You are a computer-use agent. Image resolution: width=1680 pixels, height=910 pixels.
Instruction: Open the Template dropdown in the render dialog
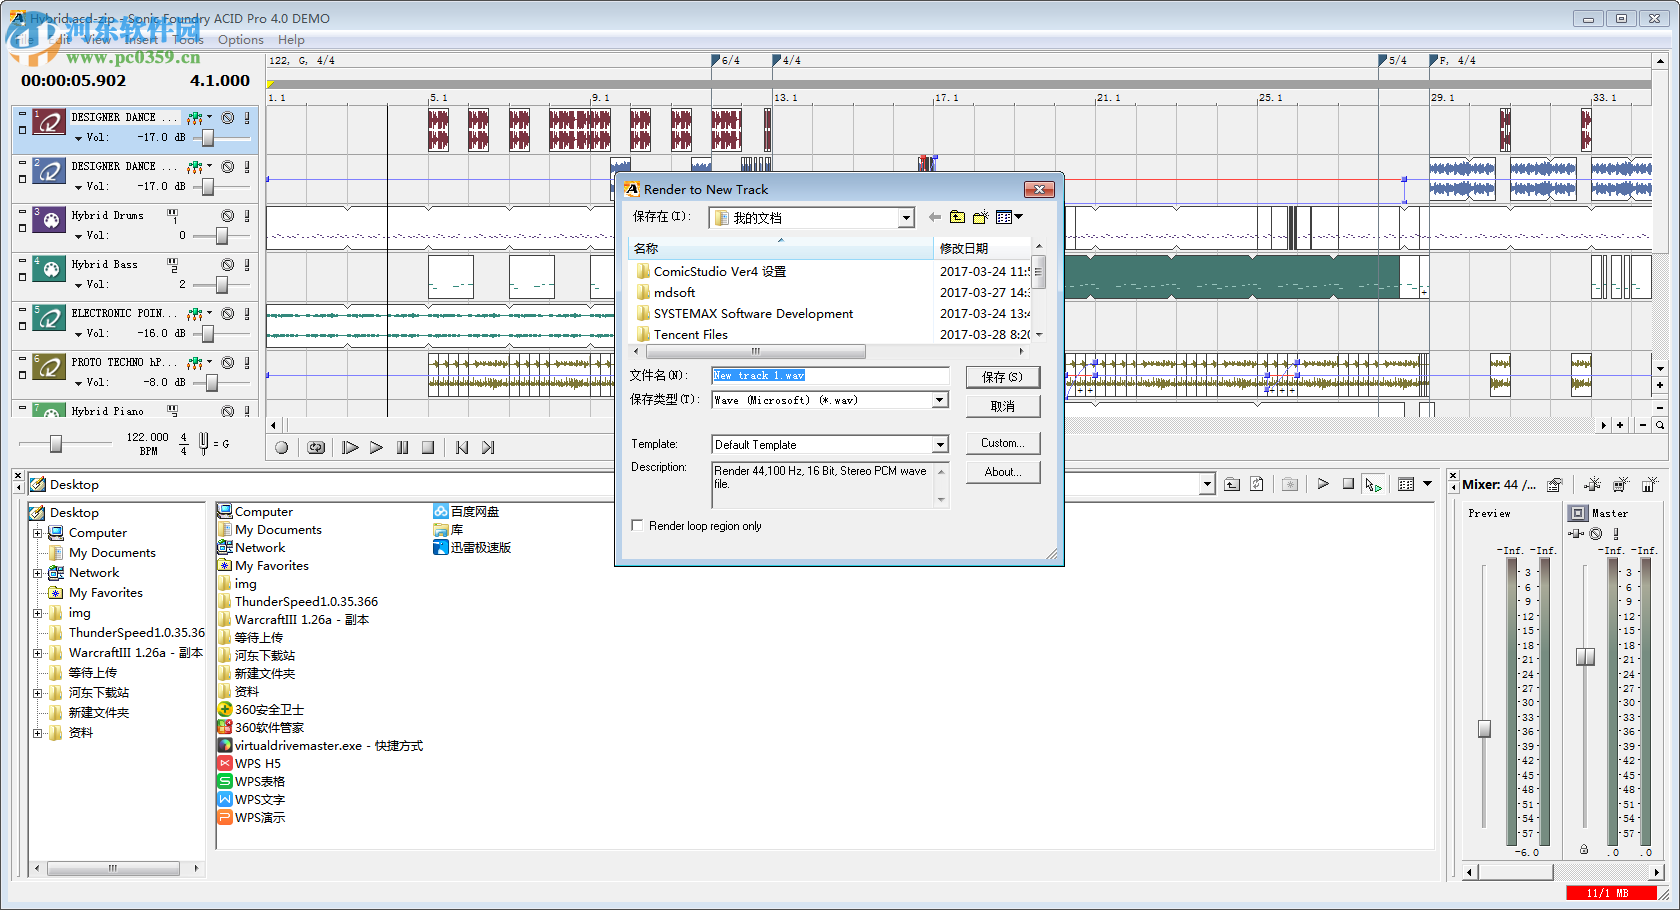tap(940, 445)
